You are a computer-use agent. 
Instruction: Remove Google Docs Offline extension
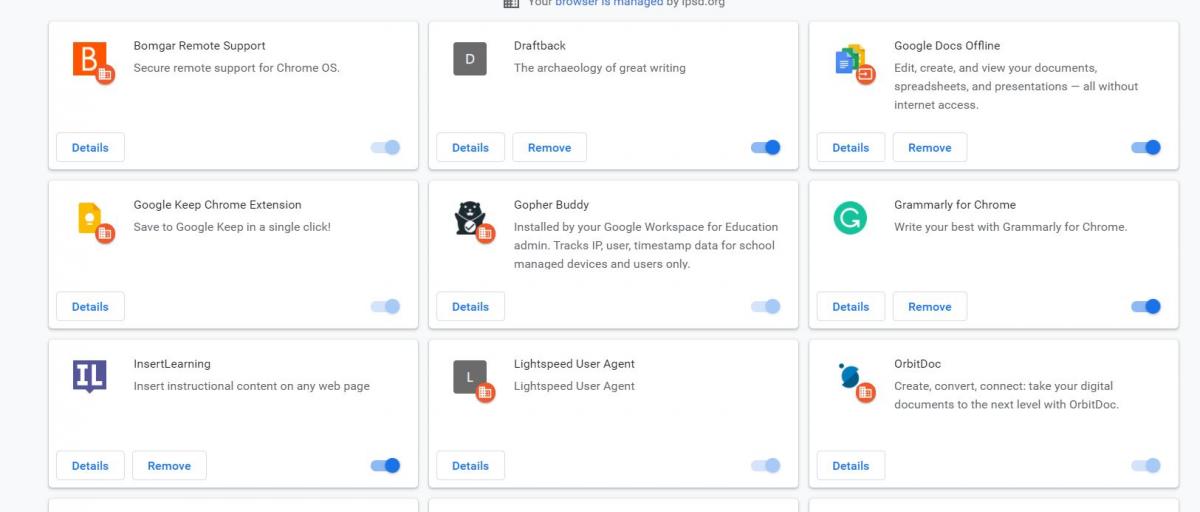930,147
